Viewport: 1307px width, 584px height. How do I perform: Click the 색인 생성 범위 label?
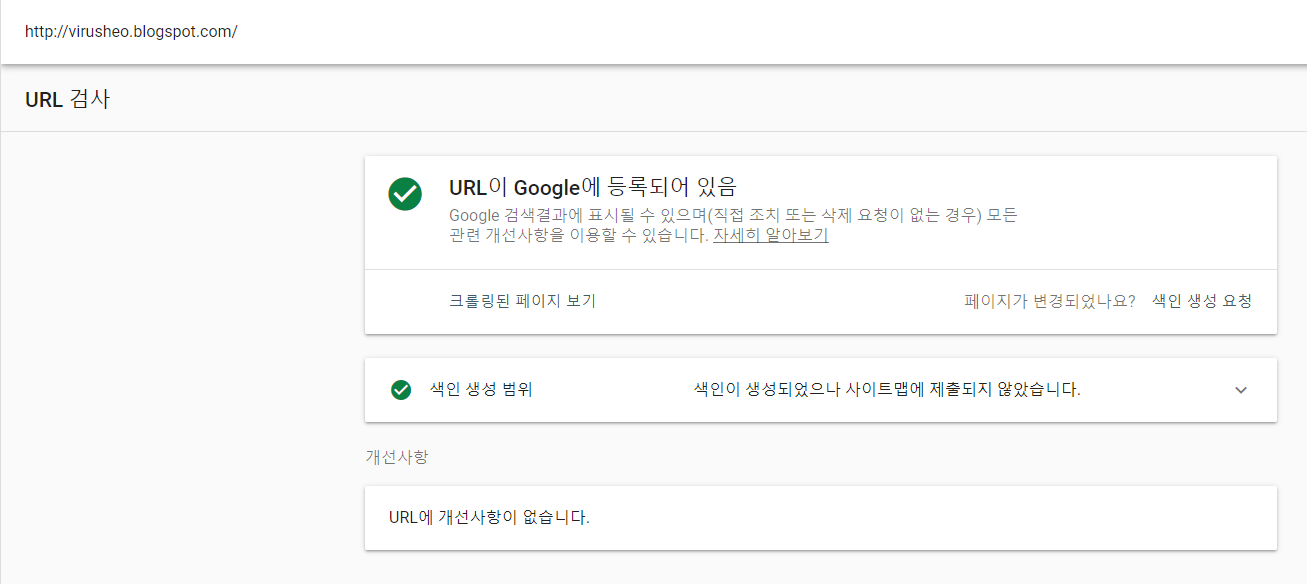point(481,390)
